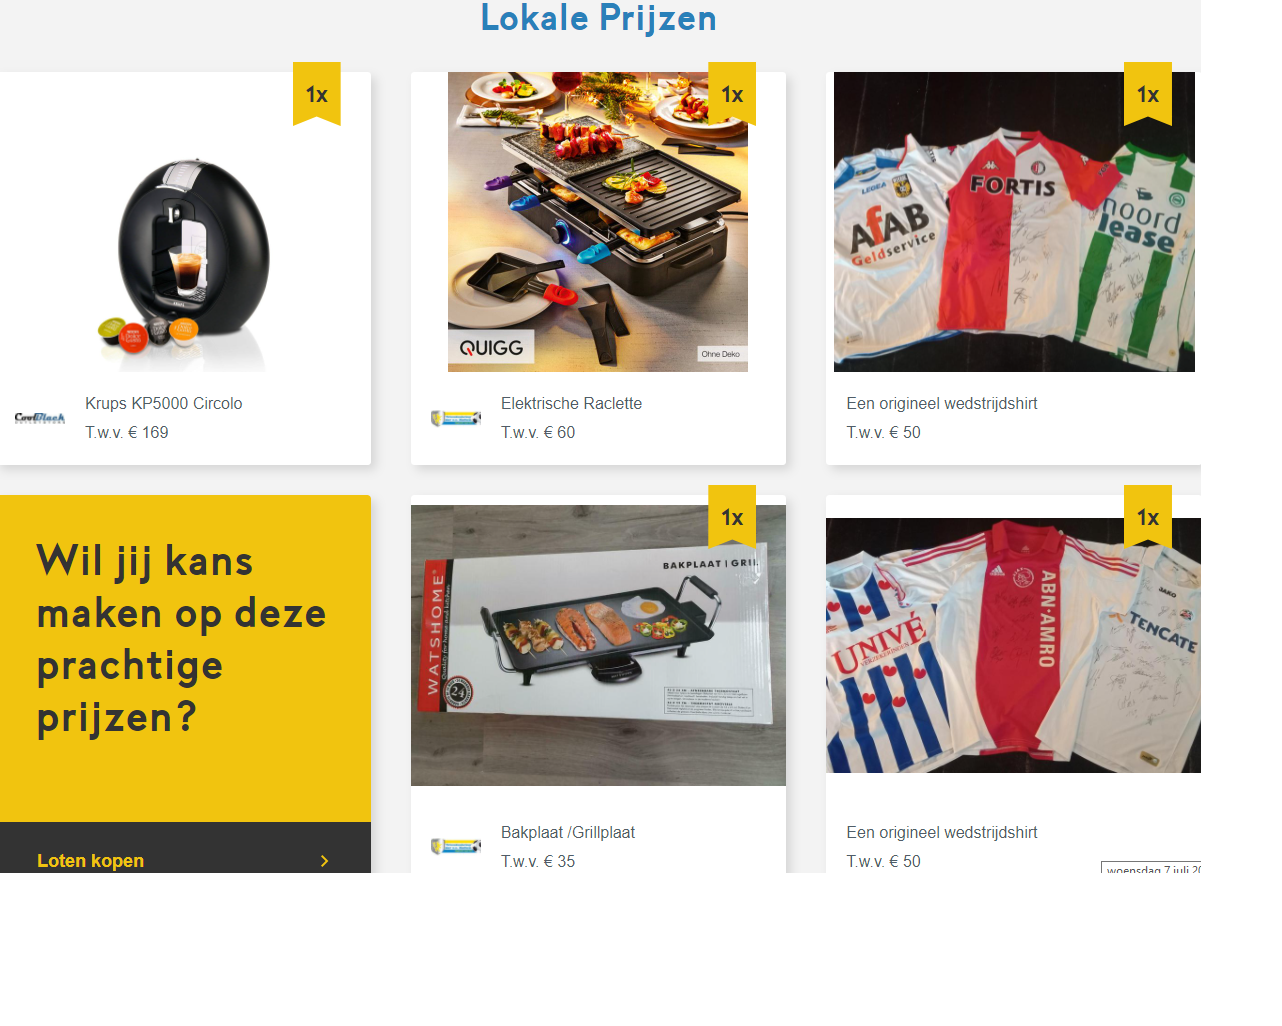Screen dimensions: 1282x1026
Task: Click the 1x badge on Bakplaat card
Action: [x=732, y=517]
